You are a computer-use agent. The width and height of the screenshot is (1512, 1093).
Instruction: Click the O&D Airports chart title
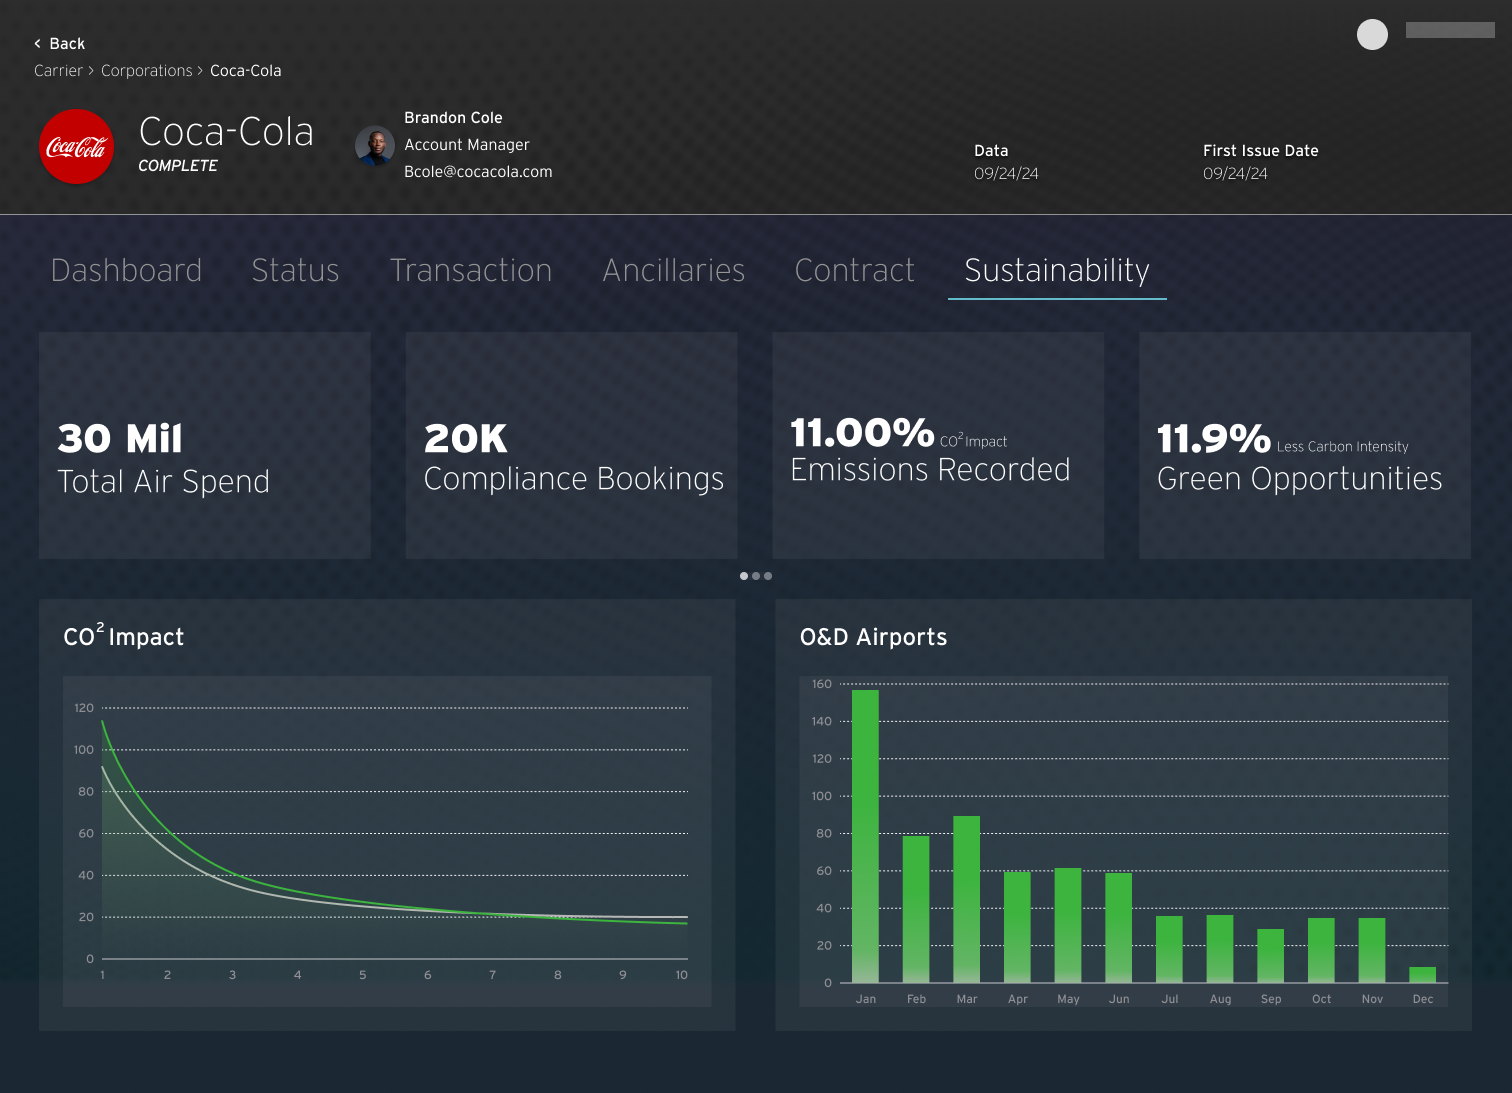[x=874, y=637]
